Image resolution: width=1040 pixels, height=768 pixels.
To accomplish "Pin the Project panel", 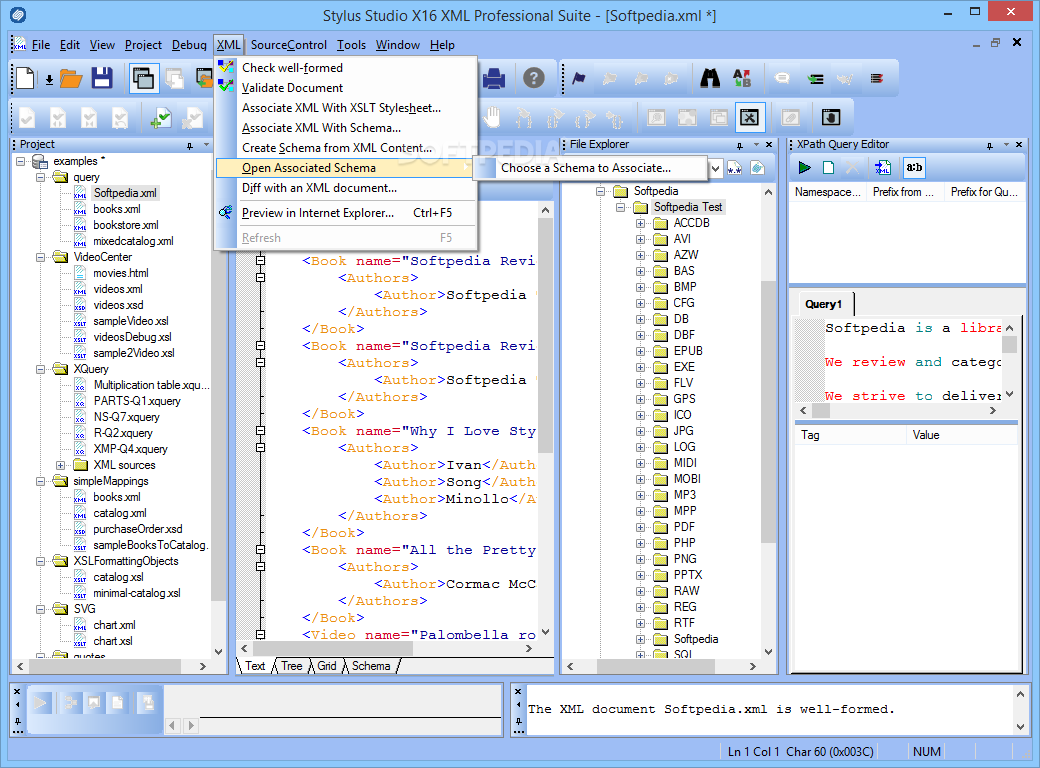I will coord(190,145).
